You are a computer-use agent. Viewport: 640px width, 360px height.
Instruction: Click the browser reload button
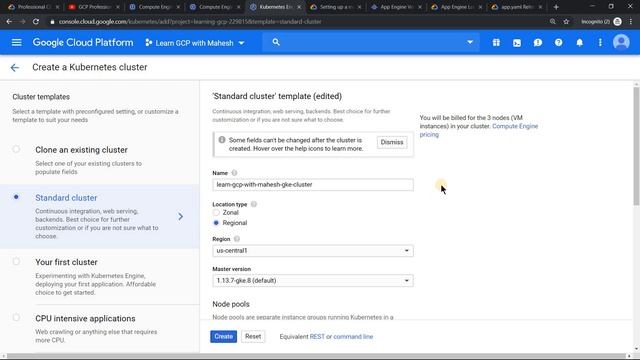(x=36, y=22)
